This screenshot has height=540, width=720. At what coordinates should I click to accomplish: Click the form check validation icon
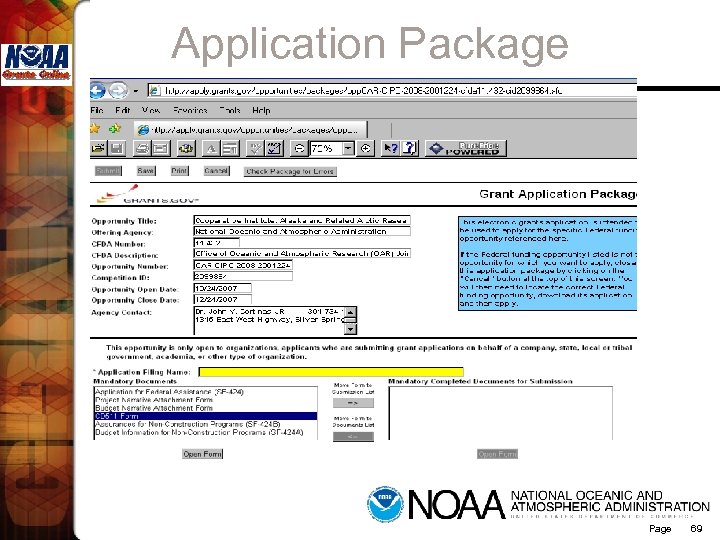point(274,148)
